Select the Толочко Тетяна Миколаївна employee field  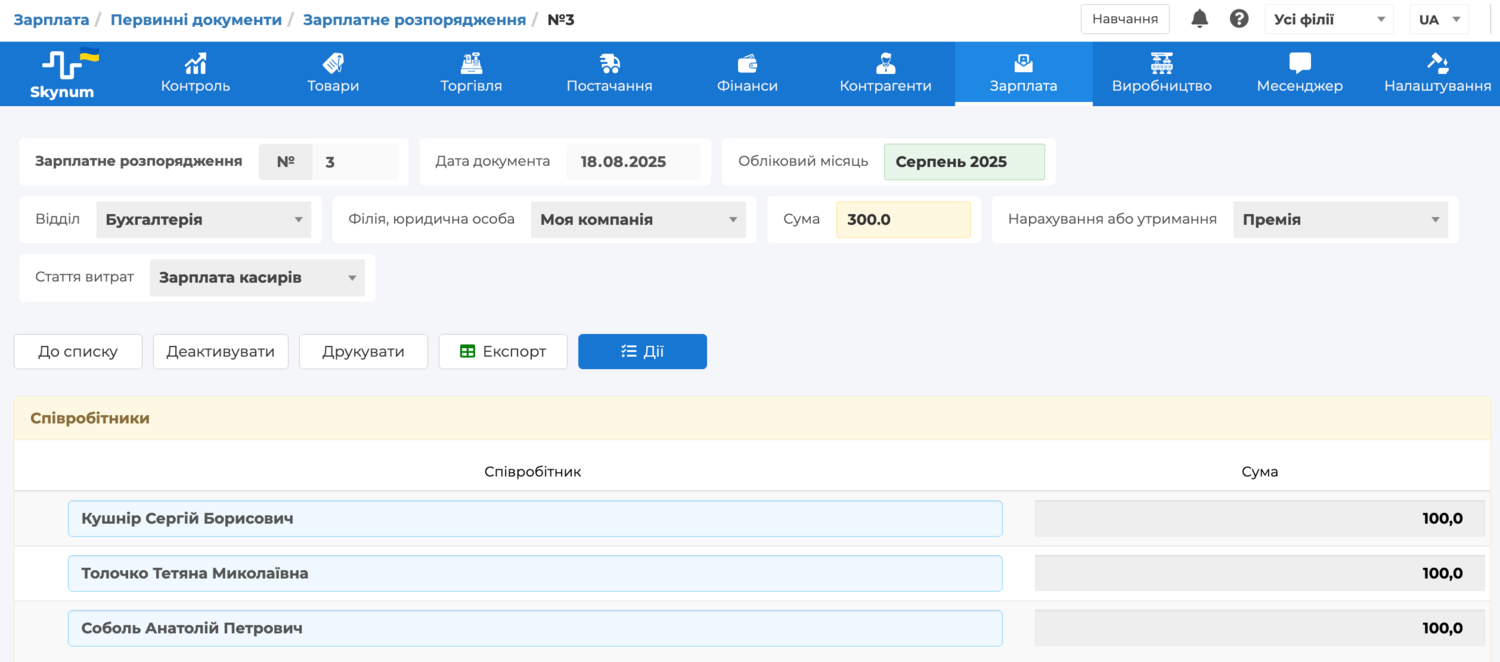tap(535, 574)
